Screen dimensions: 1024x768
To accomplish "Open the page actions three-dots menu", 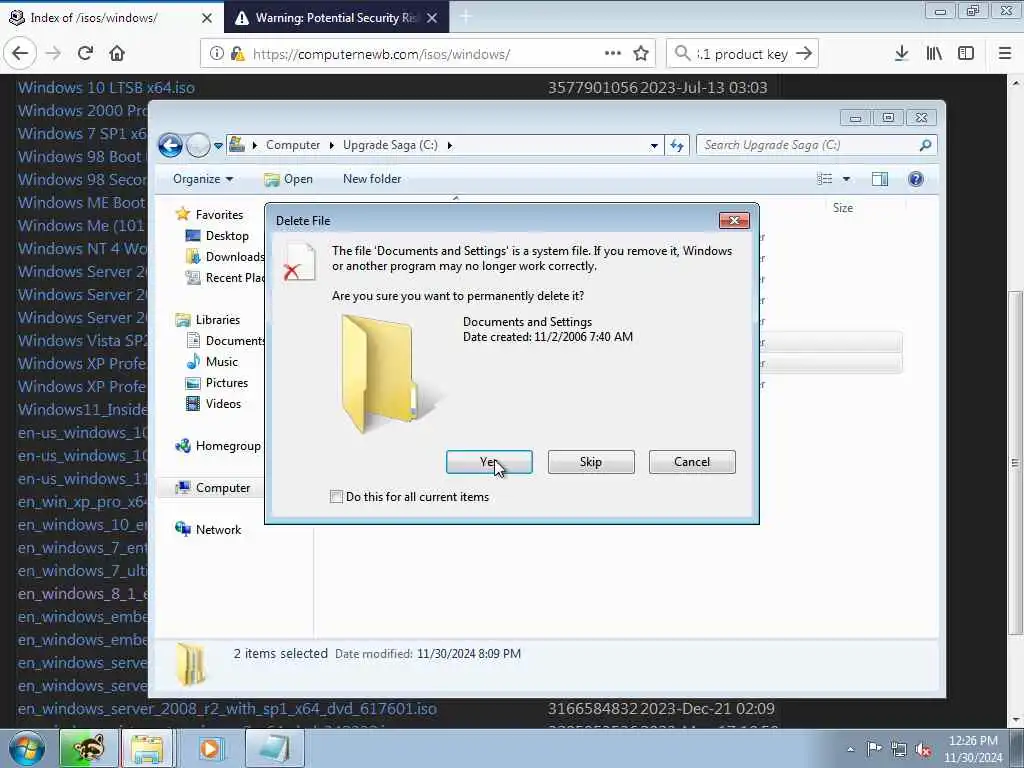I will tap(613, 54).
